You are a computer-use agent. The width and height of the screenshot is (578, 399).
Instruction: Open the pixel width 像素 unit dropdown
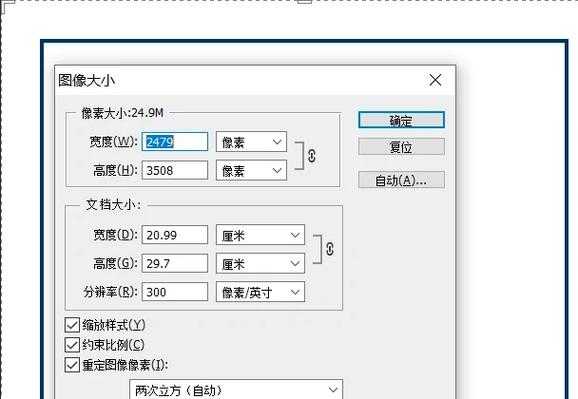[x=251, y=142]
